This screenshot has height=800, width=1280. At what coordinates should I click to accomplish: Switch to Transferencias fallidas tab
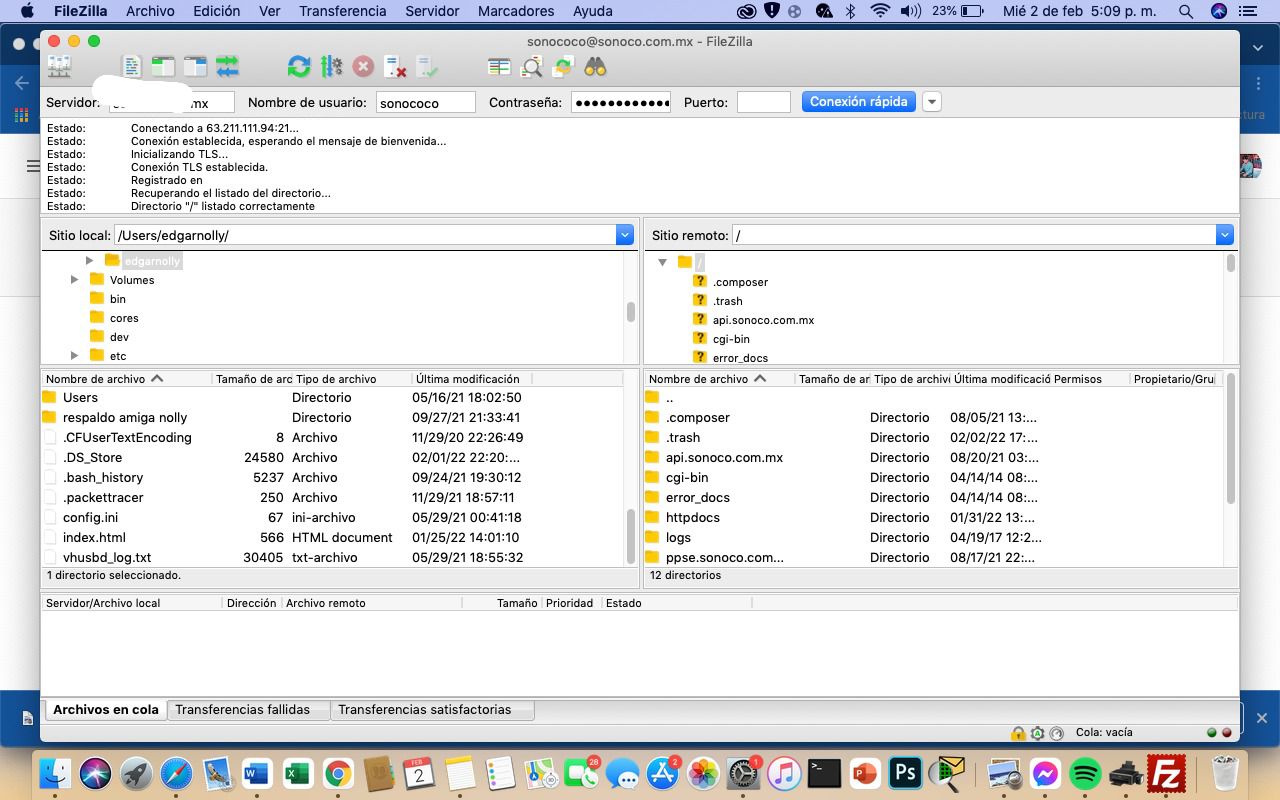coord(243,710)
